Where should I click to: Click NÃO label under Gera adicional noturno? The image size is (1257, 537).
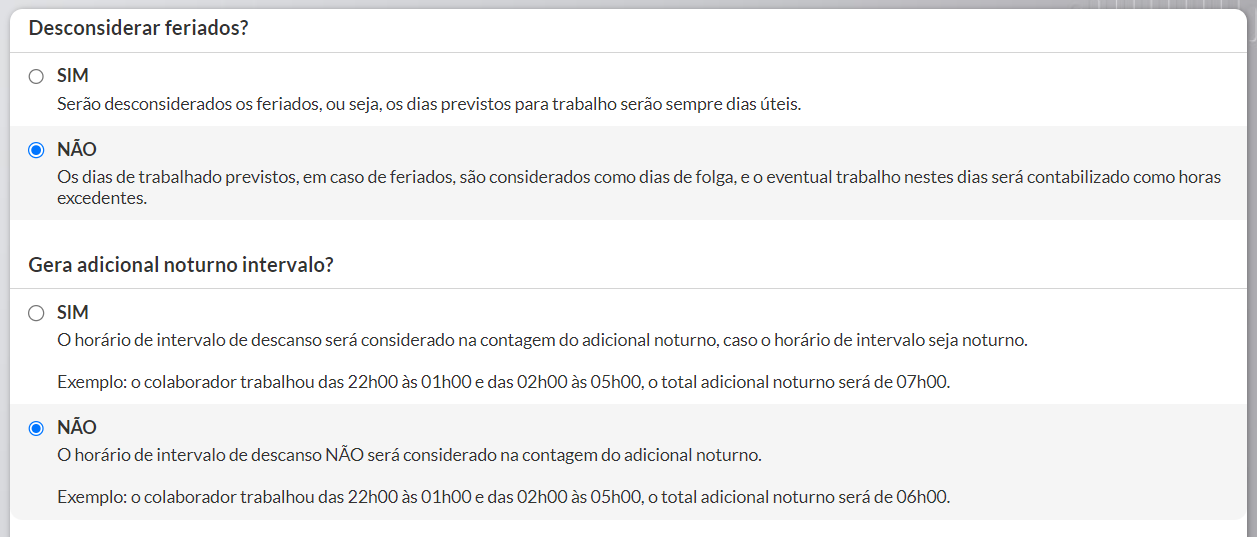pos(77,427)
